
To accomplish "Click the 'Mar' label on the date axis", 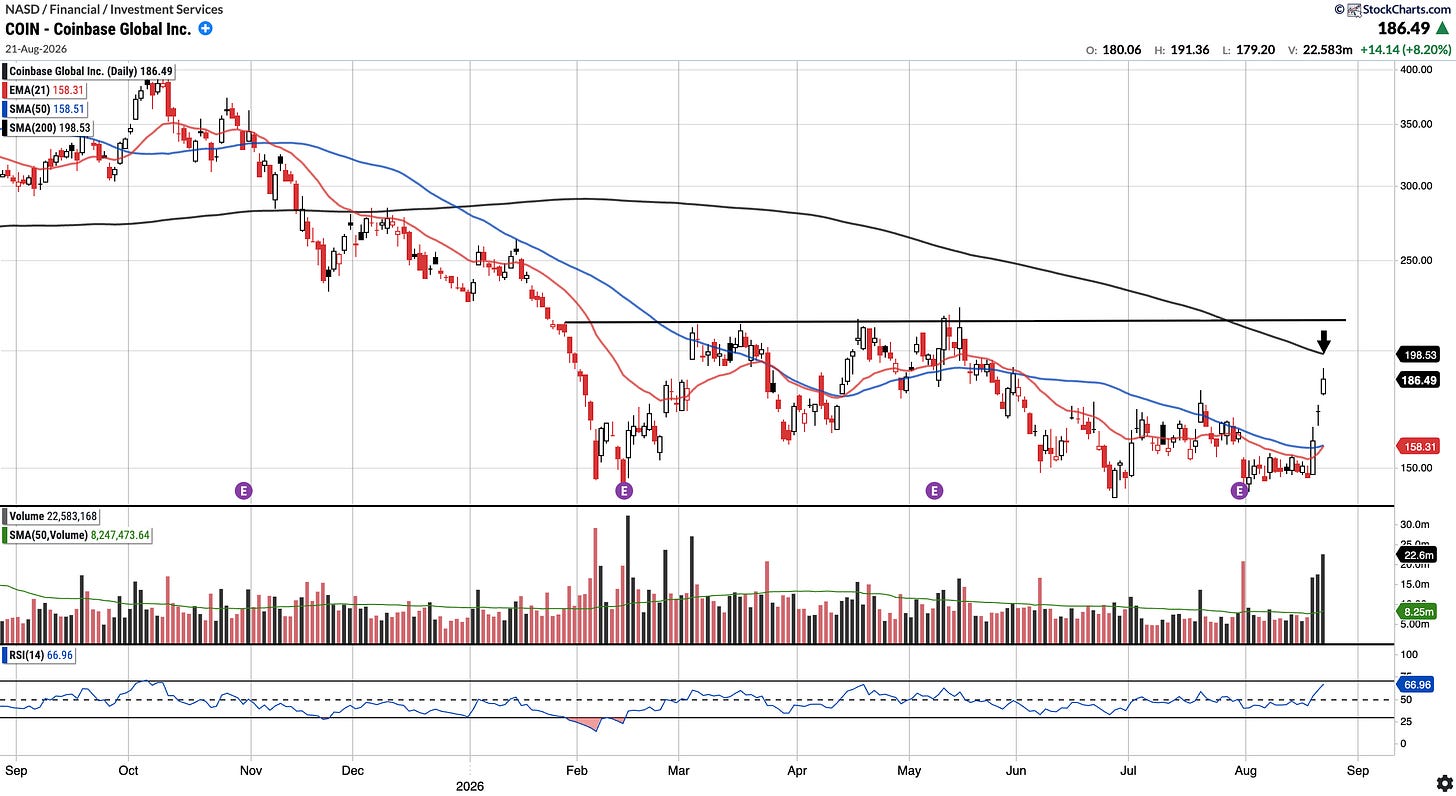I will click(x=679, y=772).
